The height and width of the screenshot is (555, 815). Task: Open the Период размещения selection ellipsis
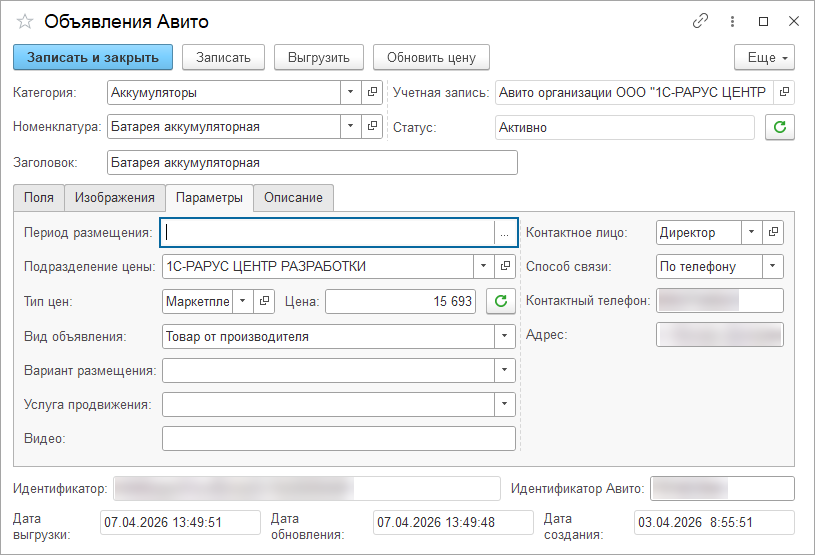[x=504, y=232]
